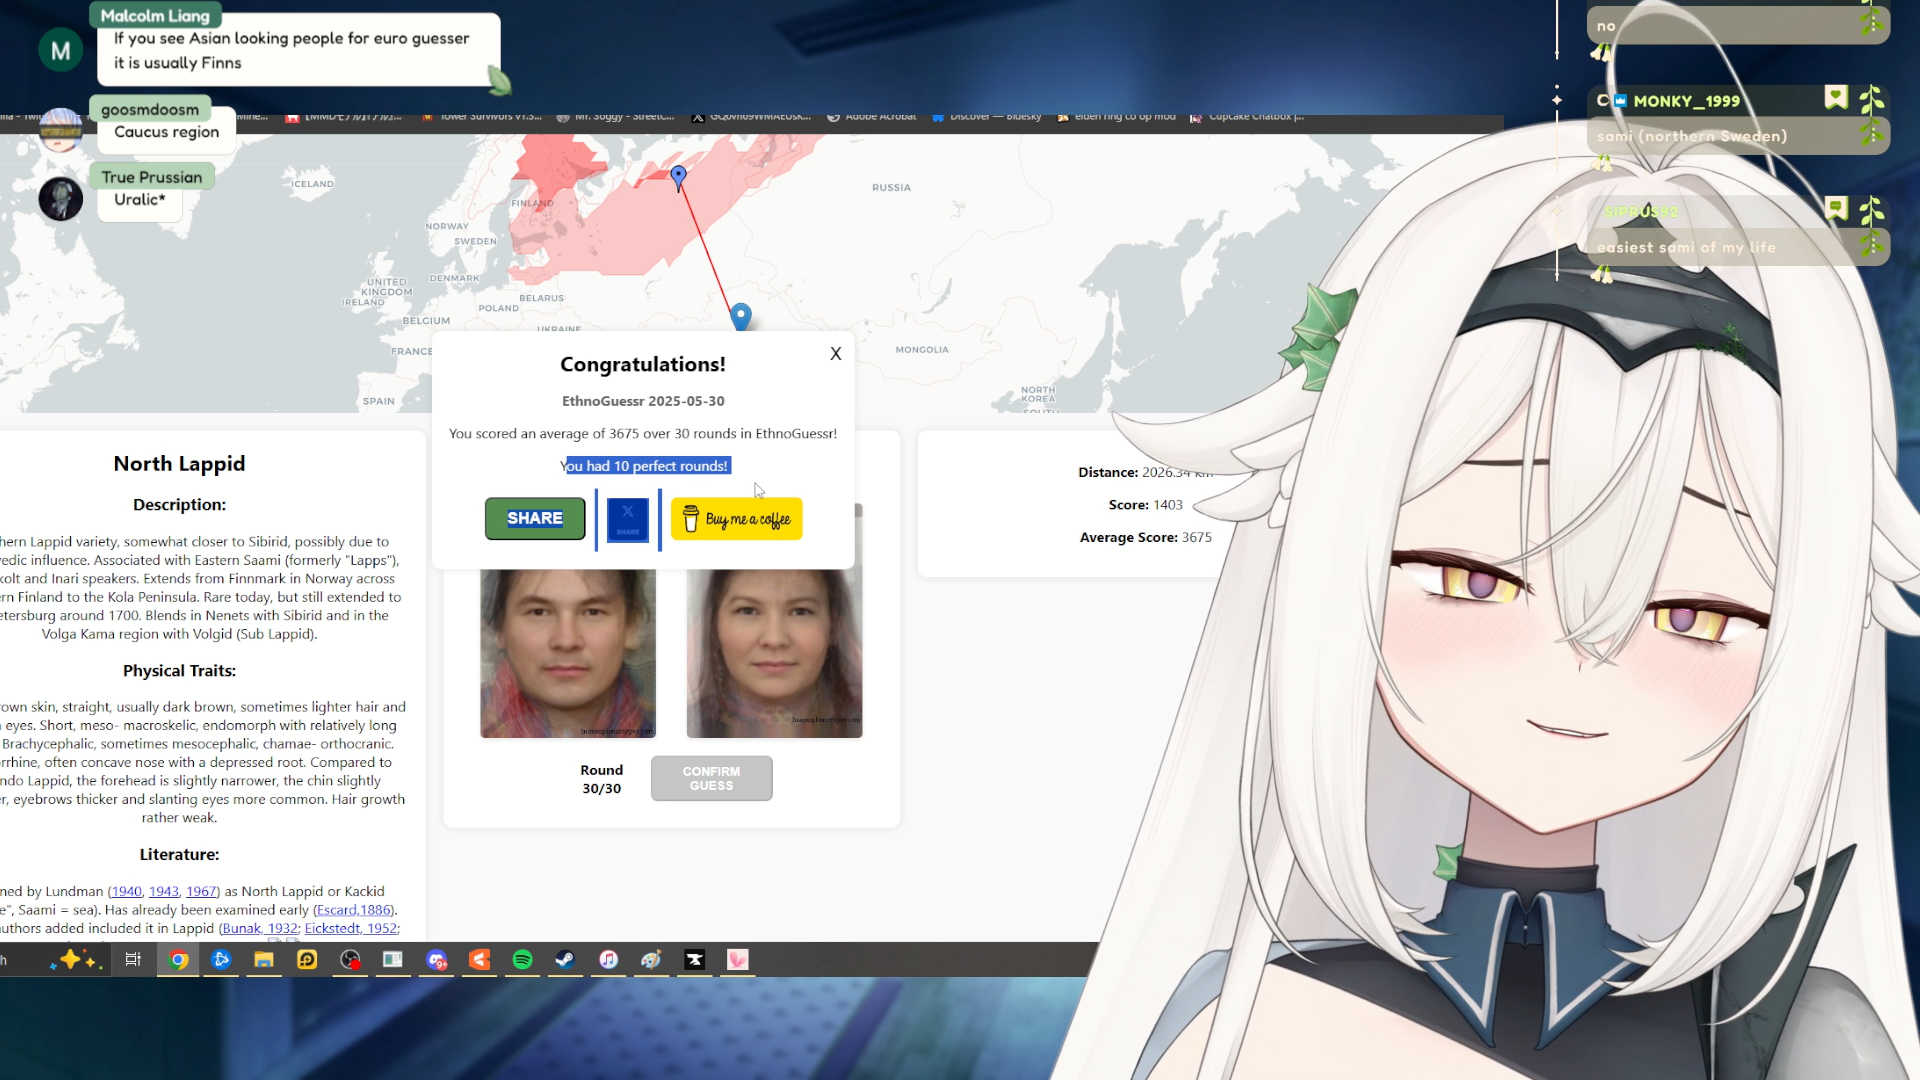1920x1080 pixels.
Task: Open Spotify from the taskbar
Action: click(x=522, y=960)
